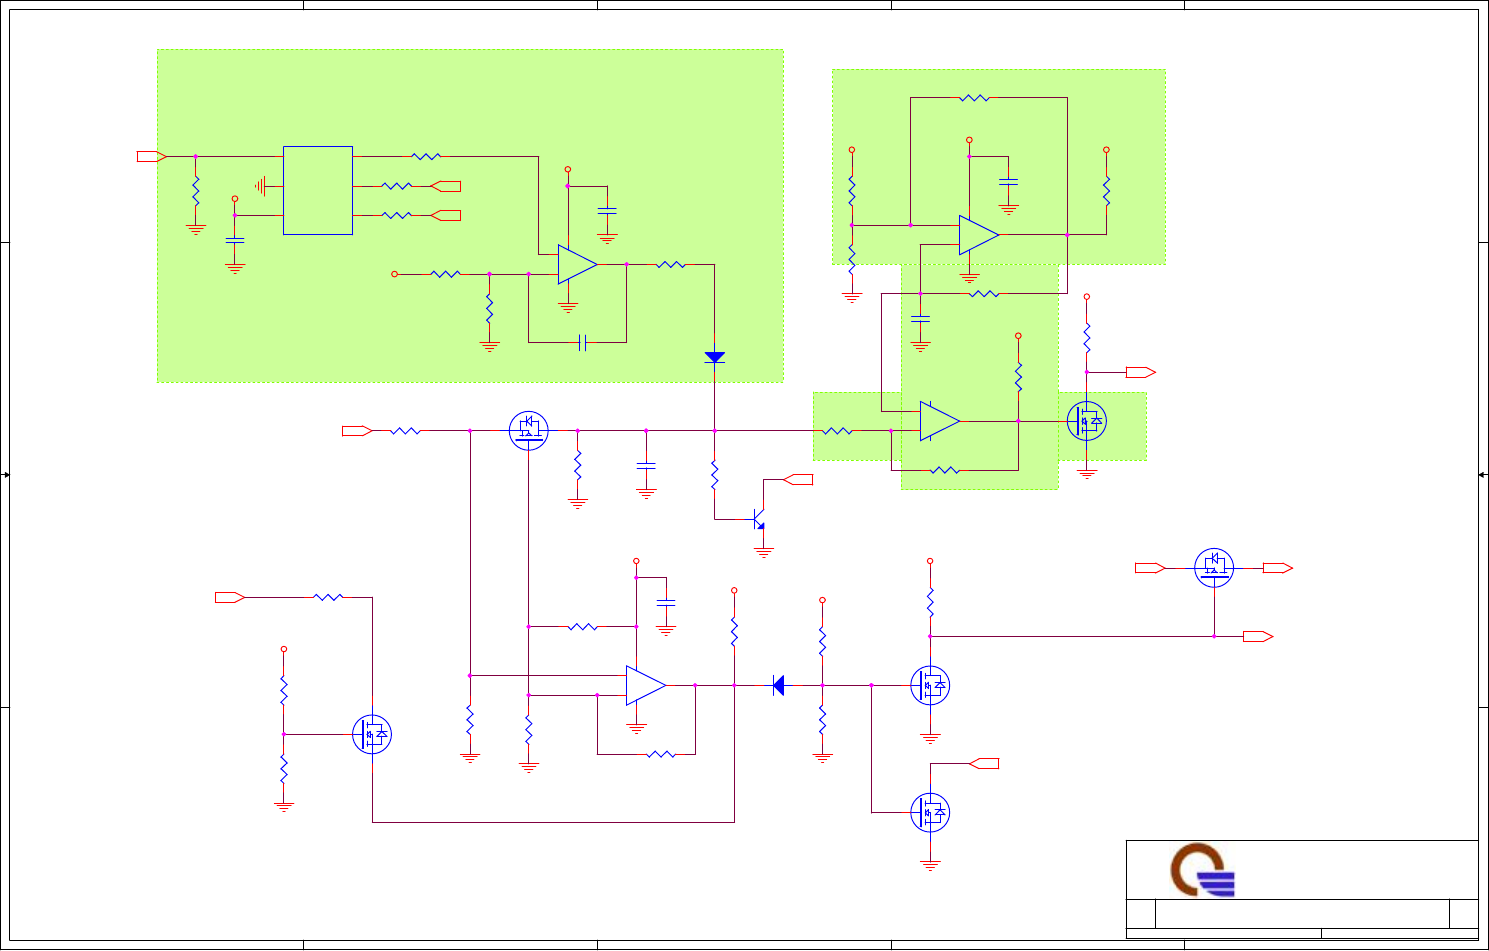Screen dimensions: 1489x951
Task: Select the input port feeding the IC block
Action: pos(152,156)
